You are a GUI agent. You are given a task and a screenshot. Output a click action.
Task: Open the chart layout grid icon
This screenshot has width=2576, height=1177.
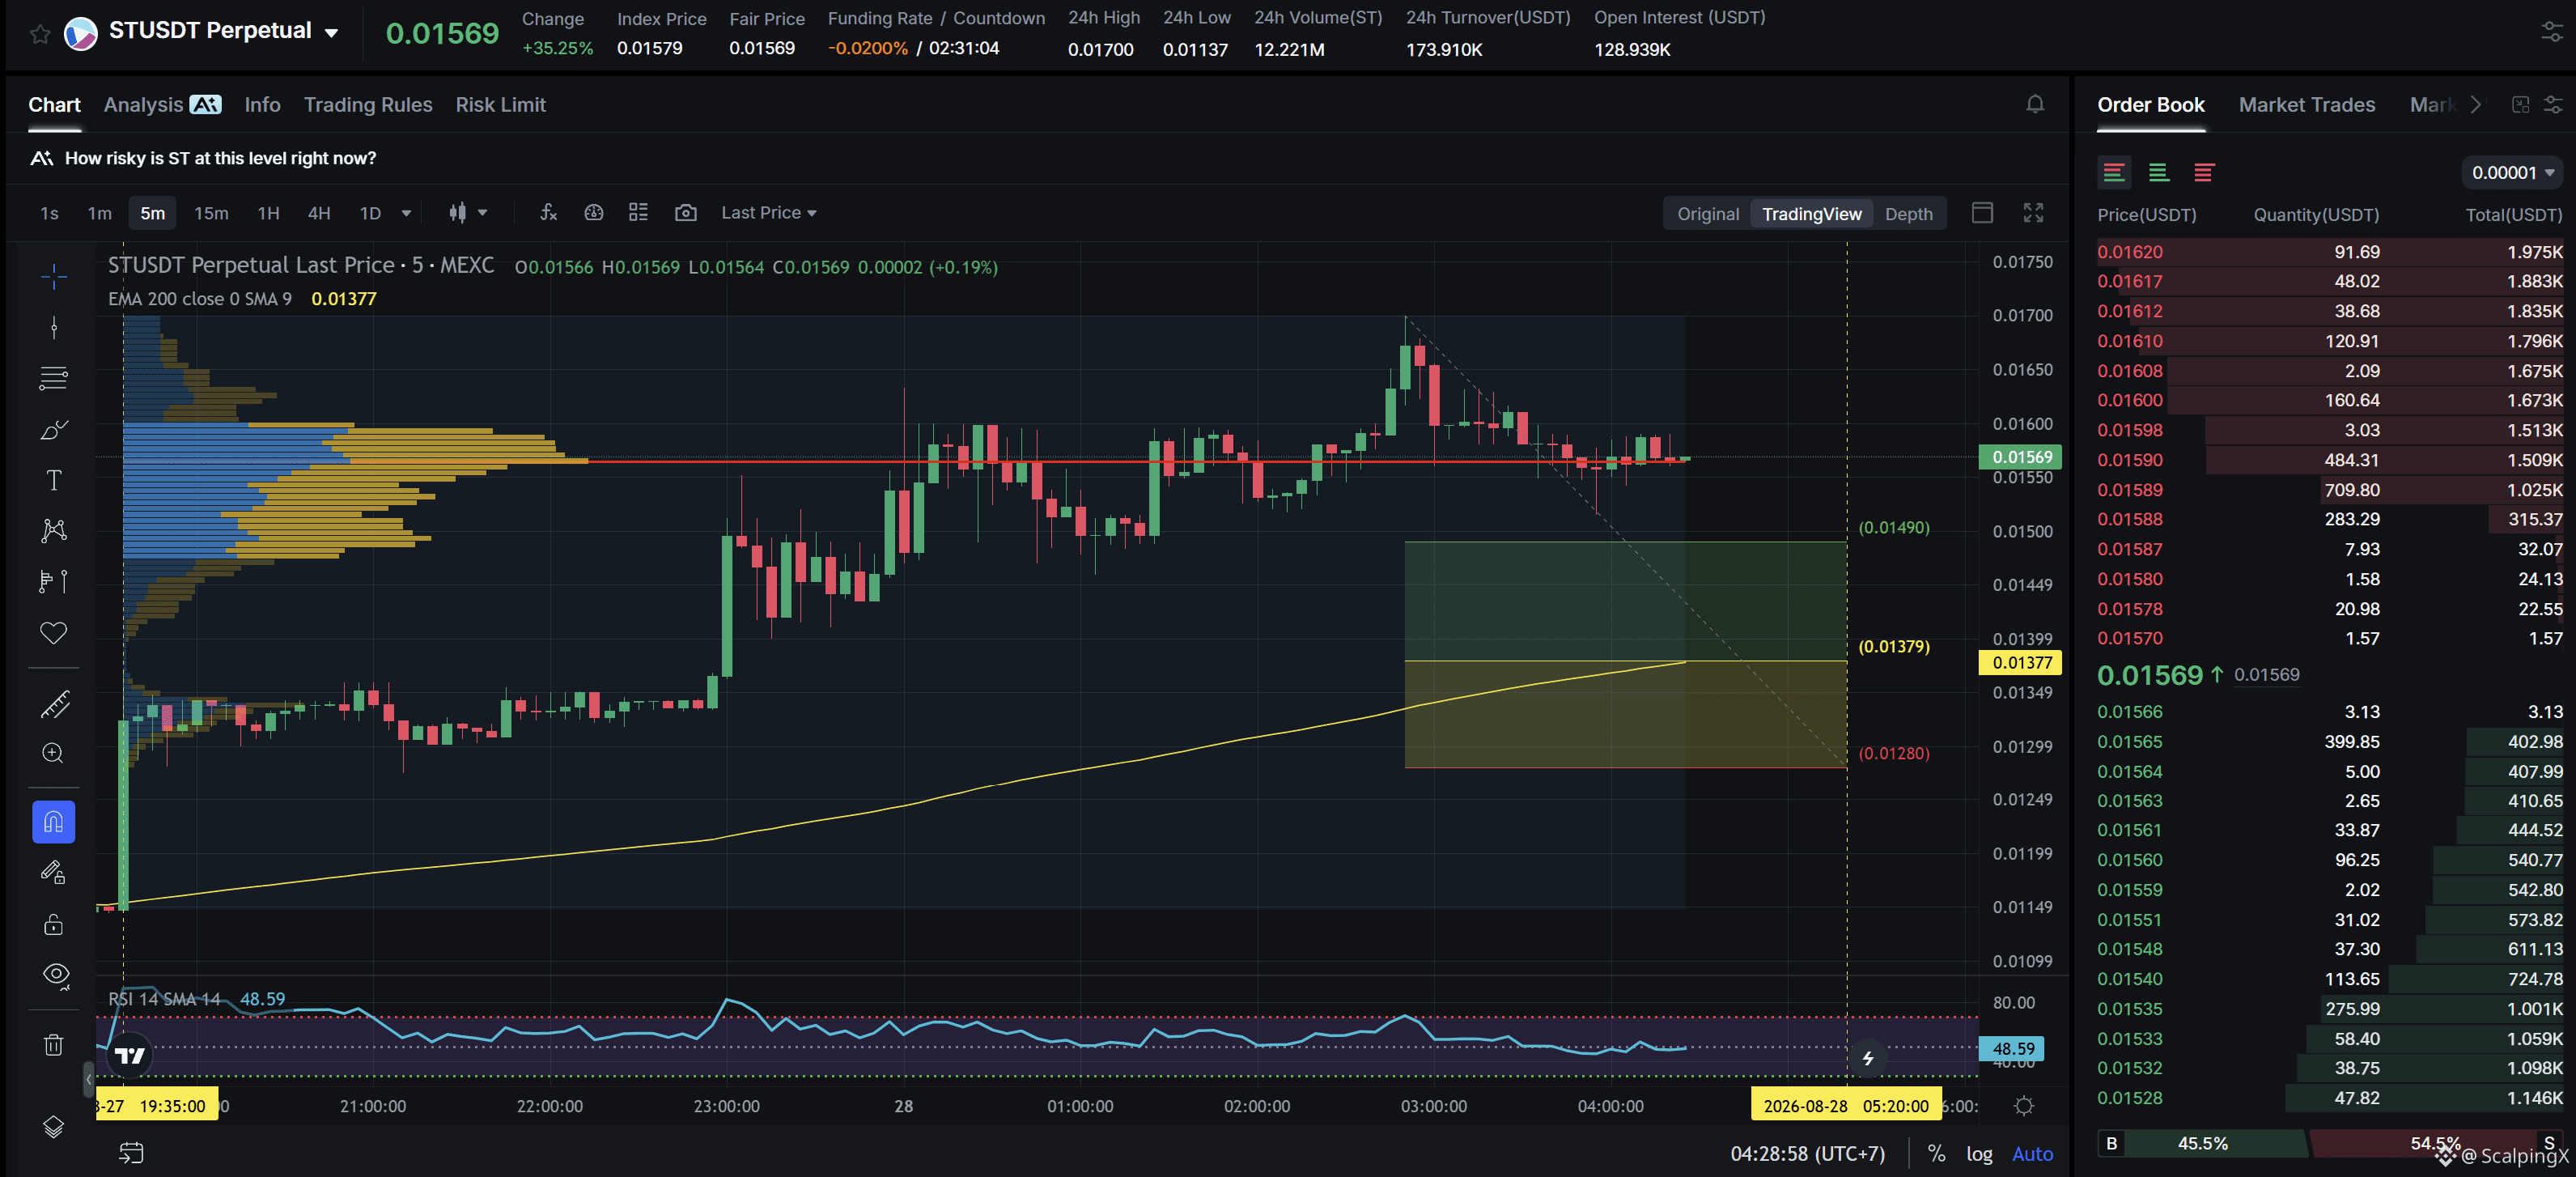click(x=638, y=212)
